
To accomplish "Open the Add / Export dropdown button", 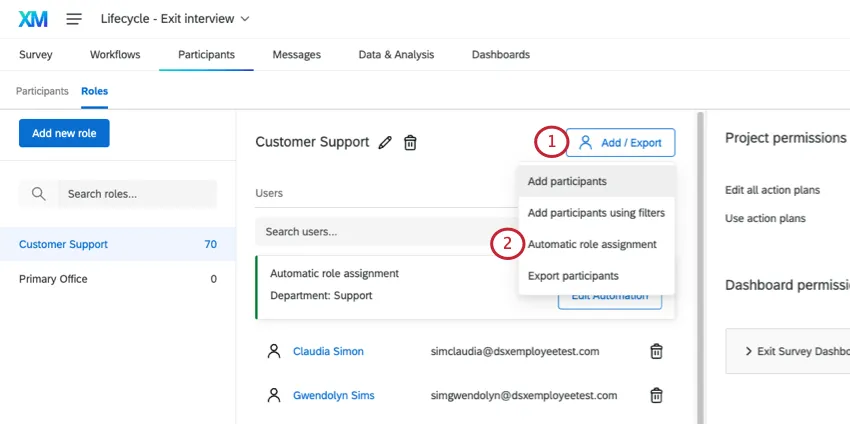I will [x=620, y=143].
